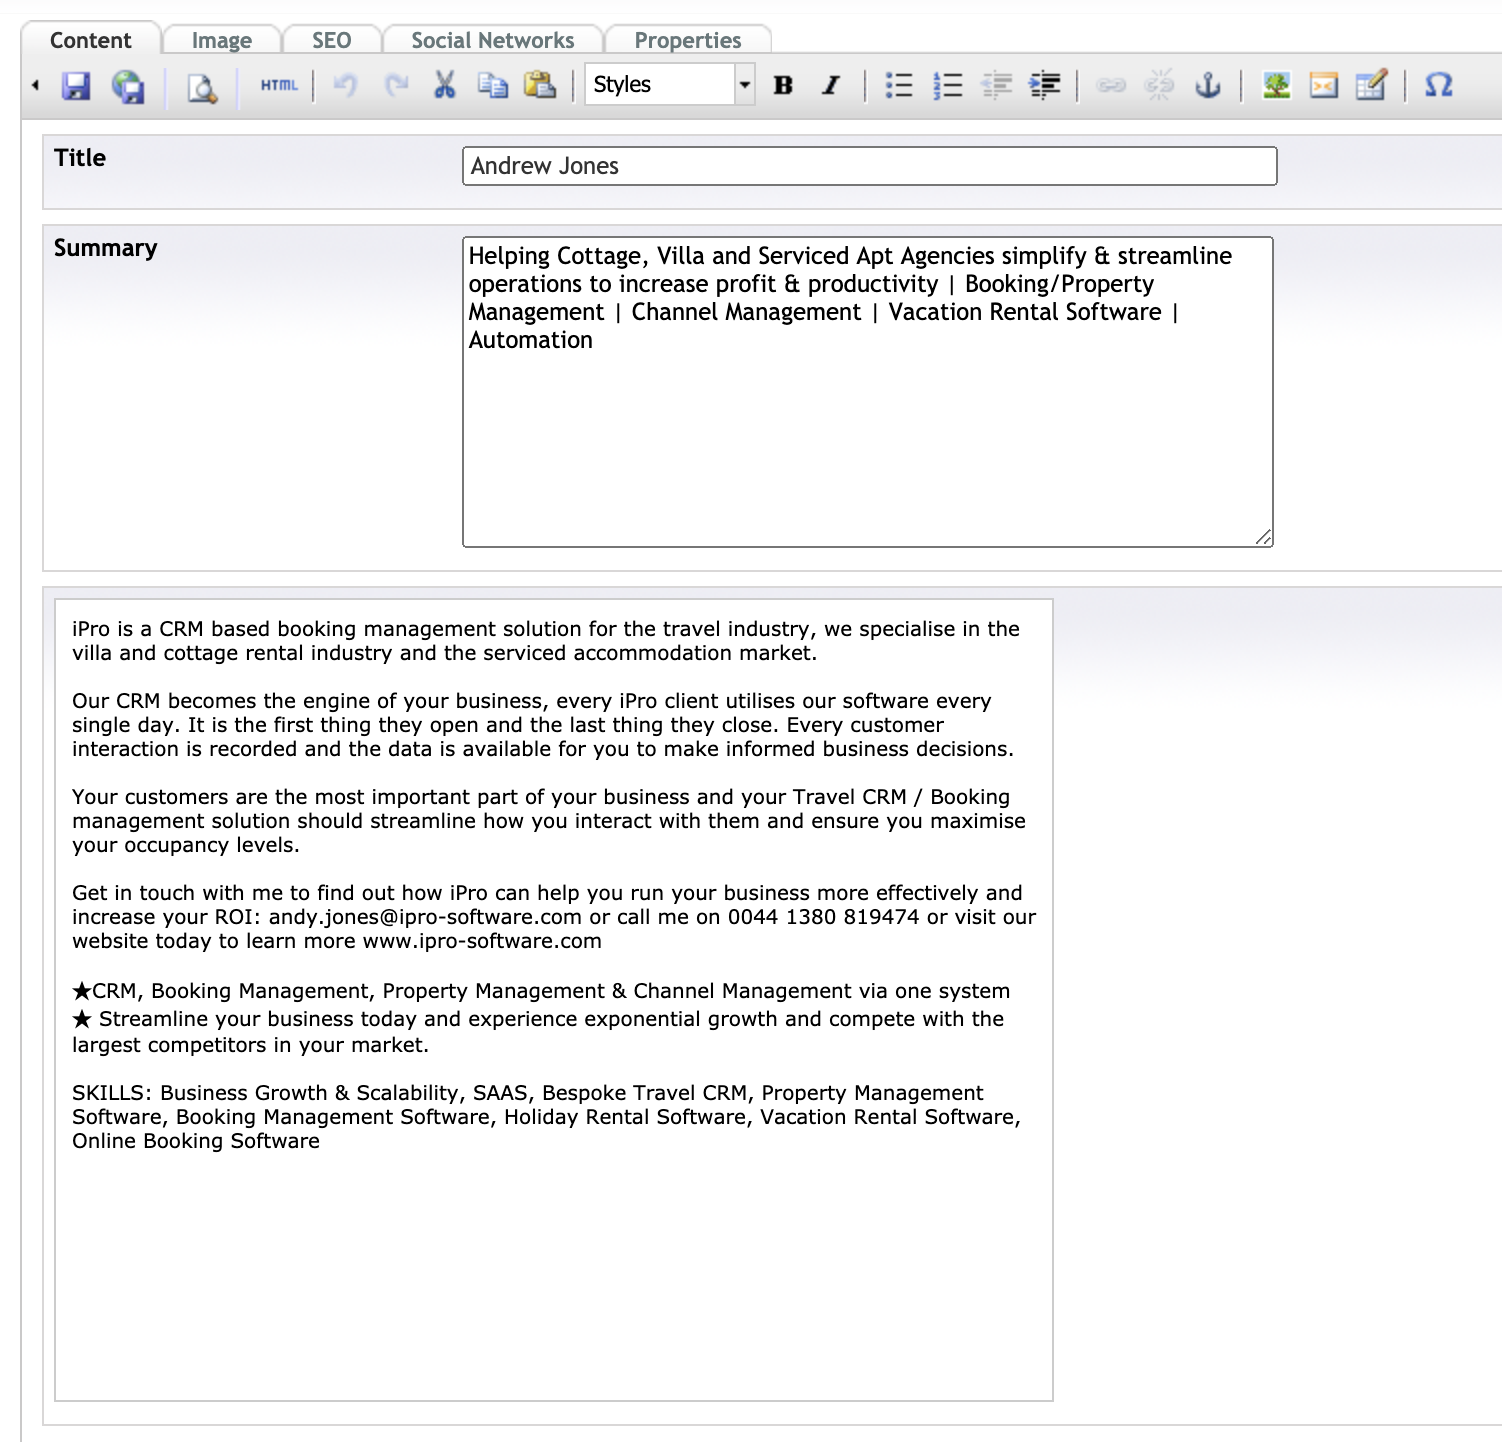Screen dimensions: 1502x1442
Task: Toggle bold formatting
Action: pos(783,85)
